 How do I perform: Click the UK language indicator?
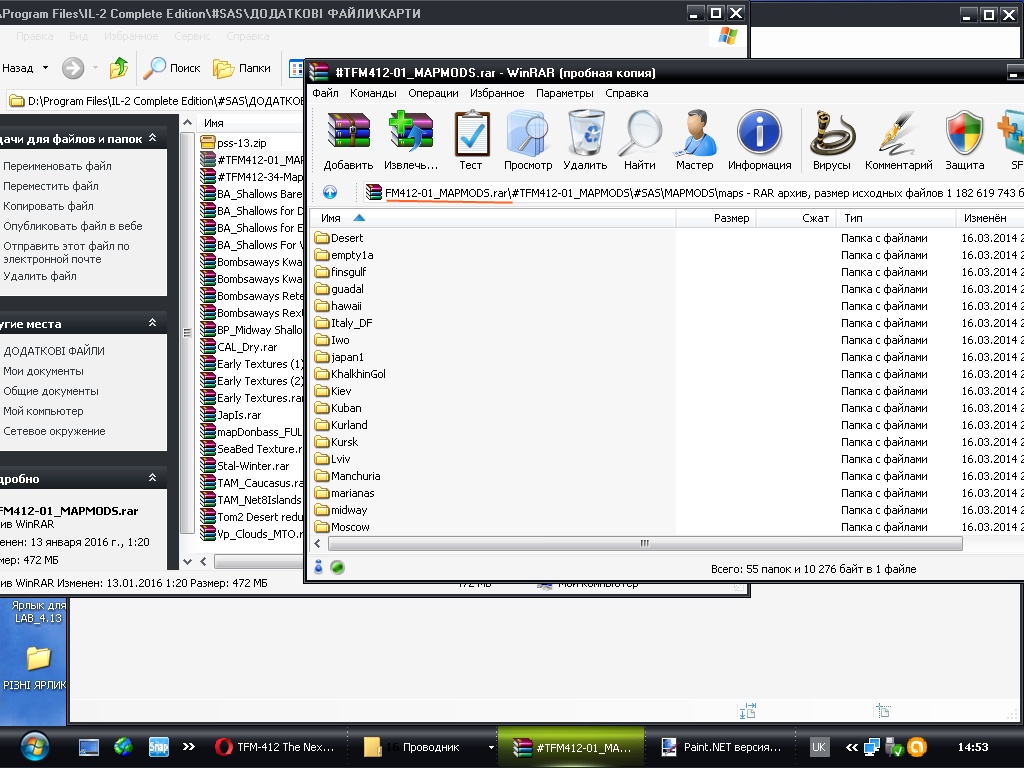tap(818, 746)
